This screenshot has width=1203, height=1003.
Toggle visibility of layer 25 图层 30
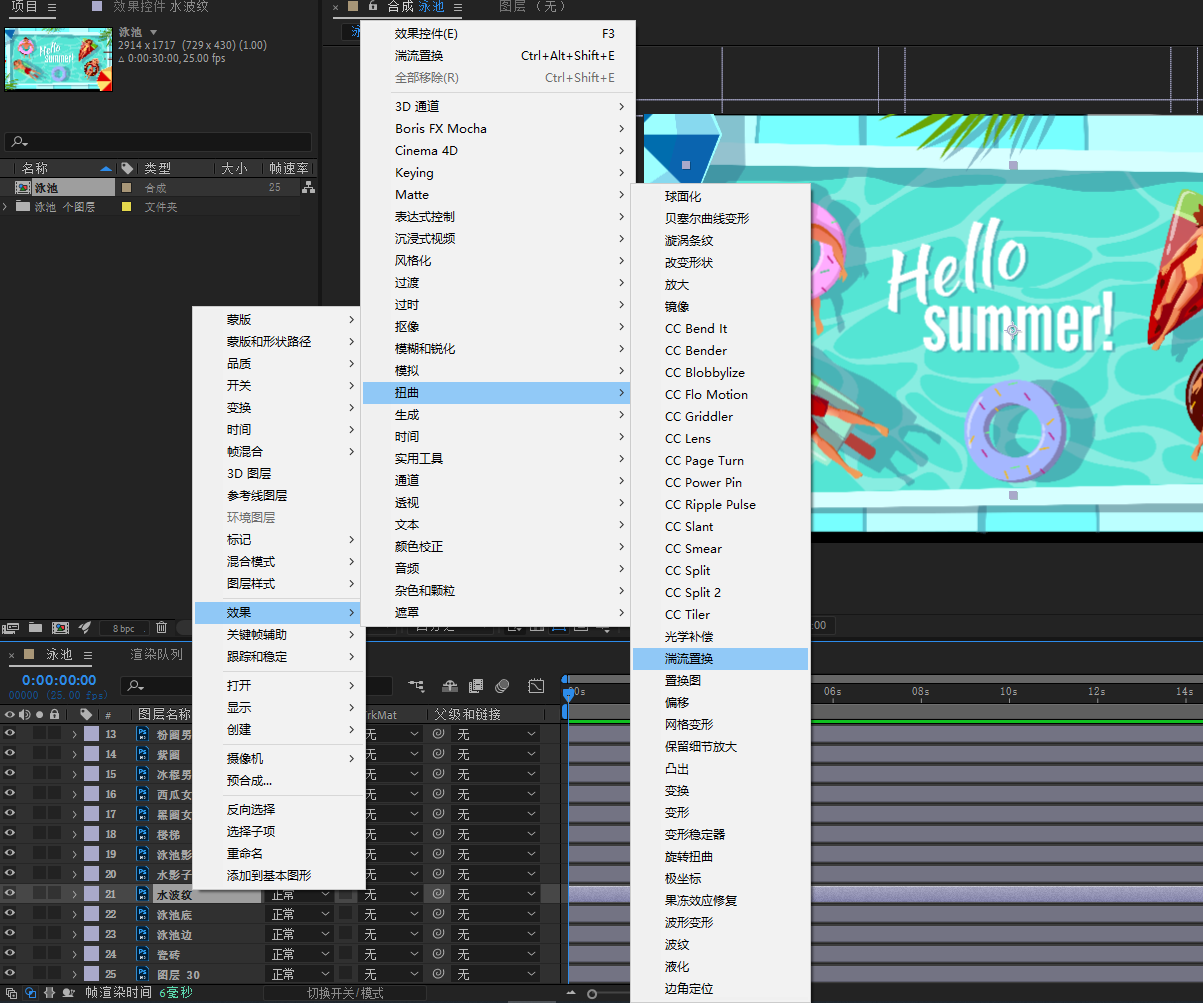click(x=10, y=974)
